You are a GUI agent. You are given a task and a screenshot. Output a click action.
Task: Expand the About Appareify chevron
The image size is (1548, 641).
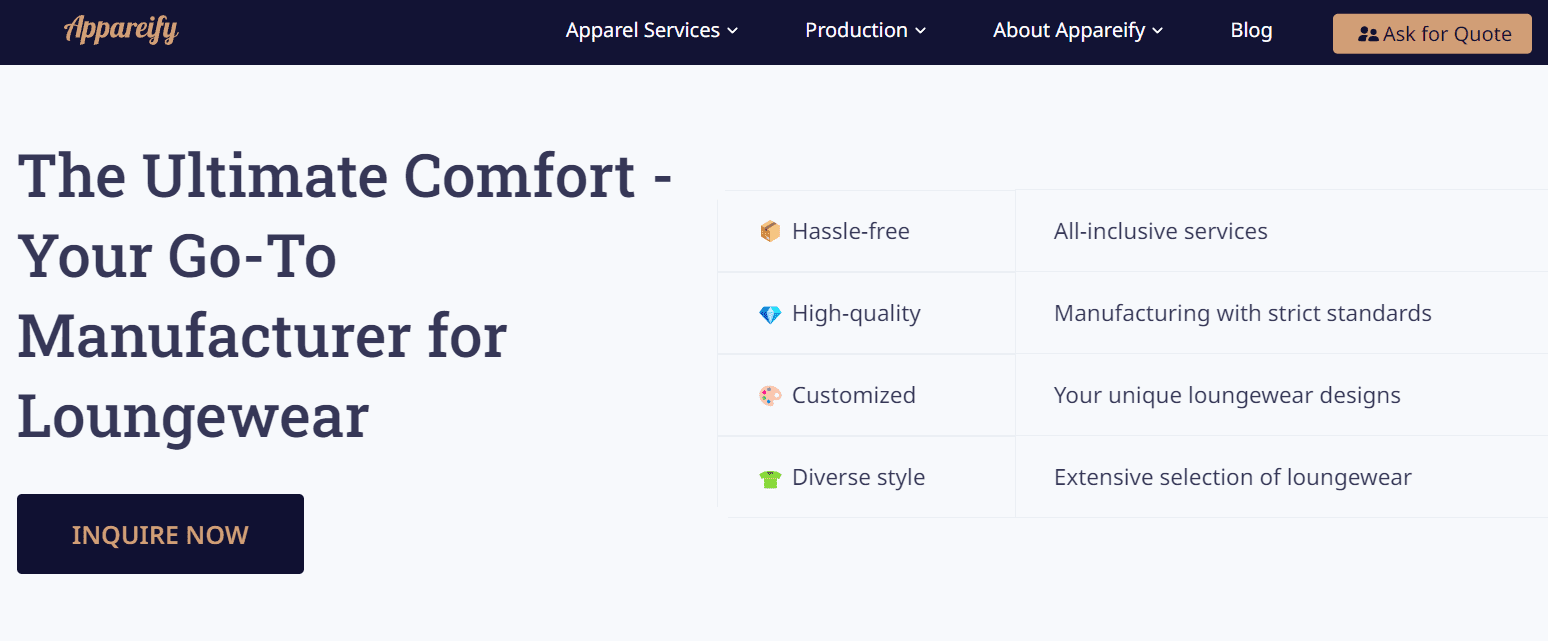pyautogui.click(x=1157, y=31)
